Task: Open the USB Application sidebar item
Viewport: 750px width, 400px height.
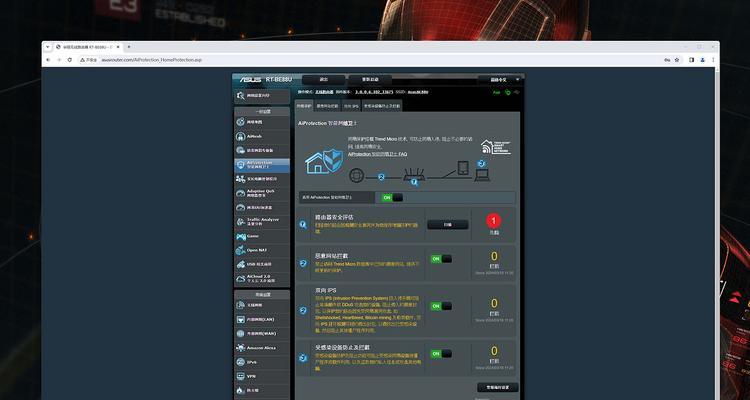Action: (262, 264)
